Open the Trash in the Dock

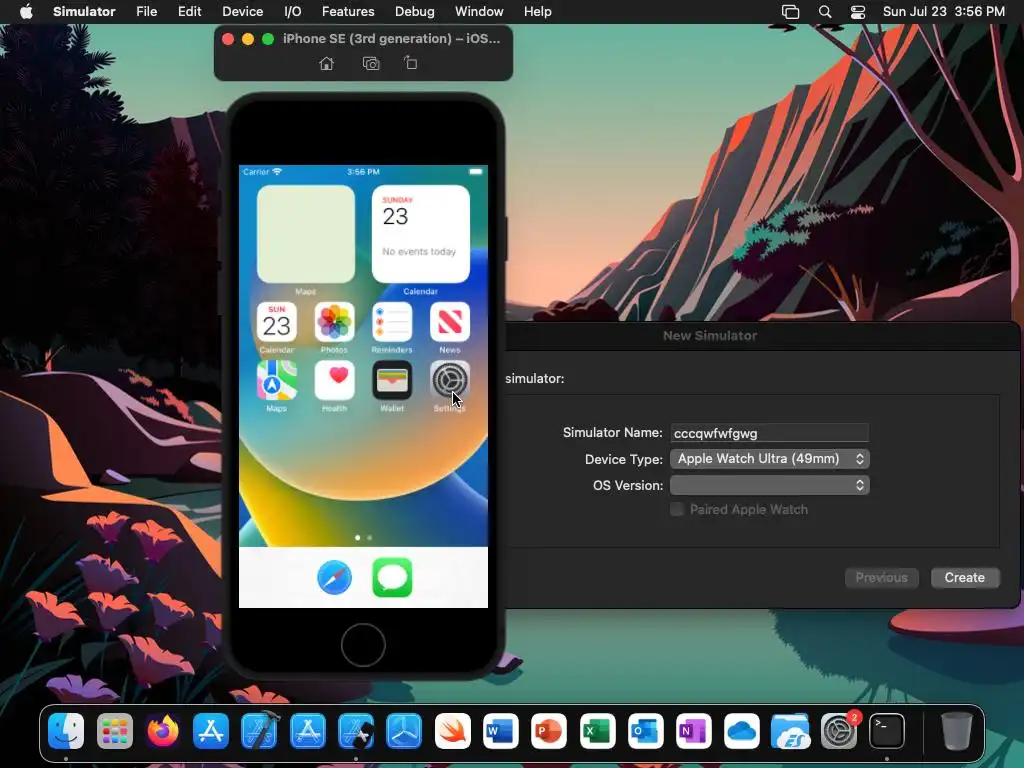(957, 731)
